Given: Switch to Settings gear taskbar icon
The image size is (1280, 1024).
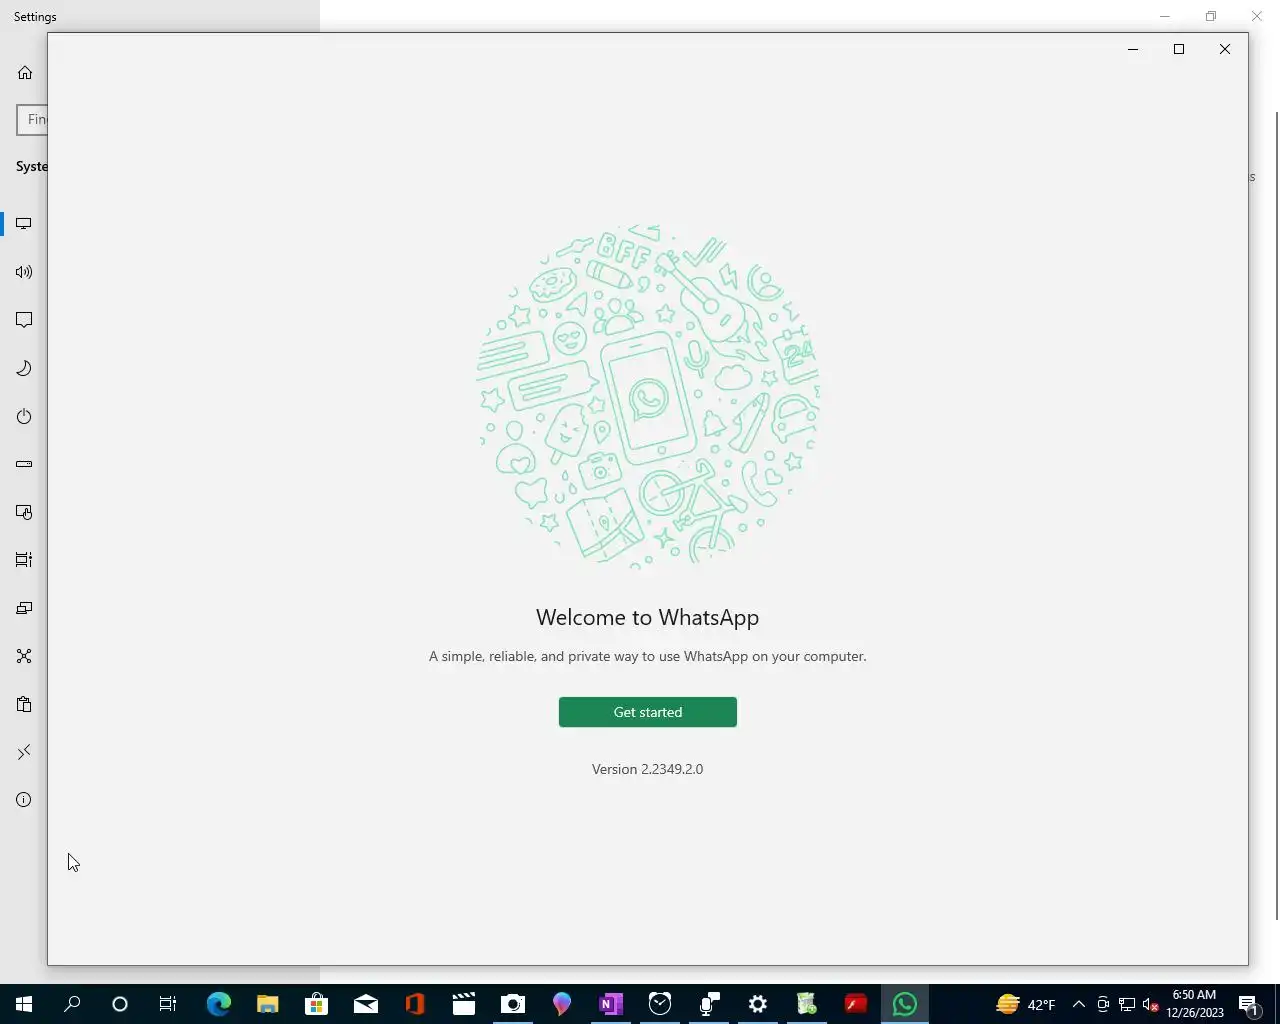Looking at the screenshot, I should 757,1004.
